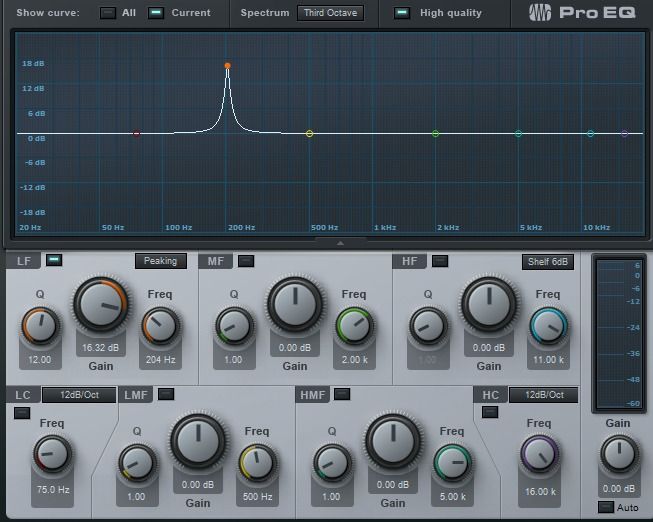Click the MF Freq knob
The width and height of the screenshot is (653, 522).
point(354,326)
